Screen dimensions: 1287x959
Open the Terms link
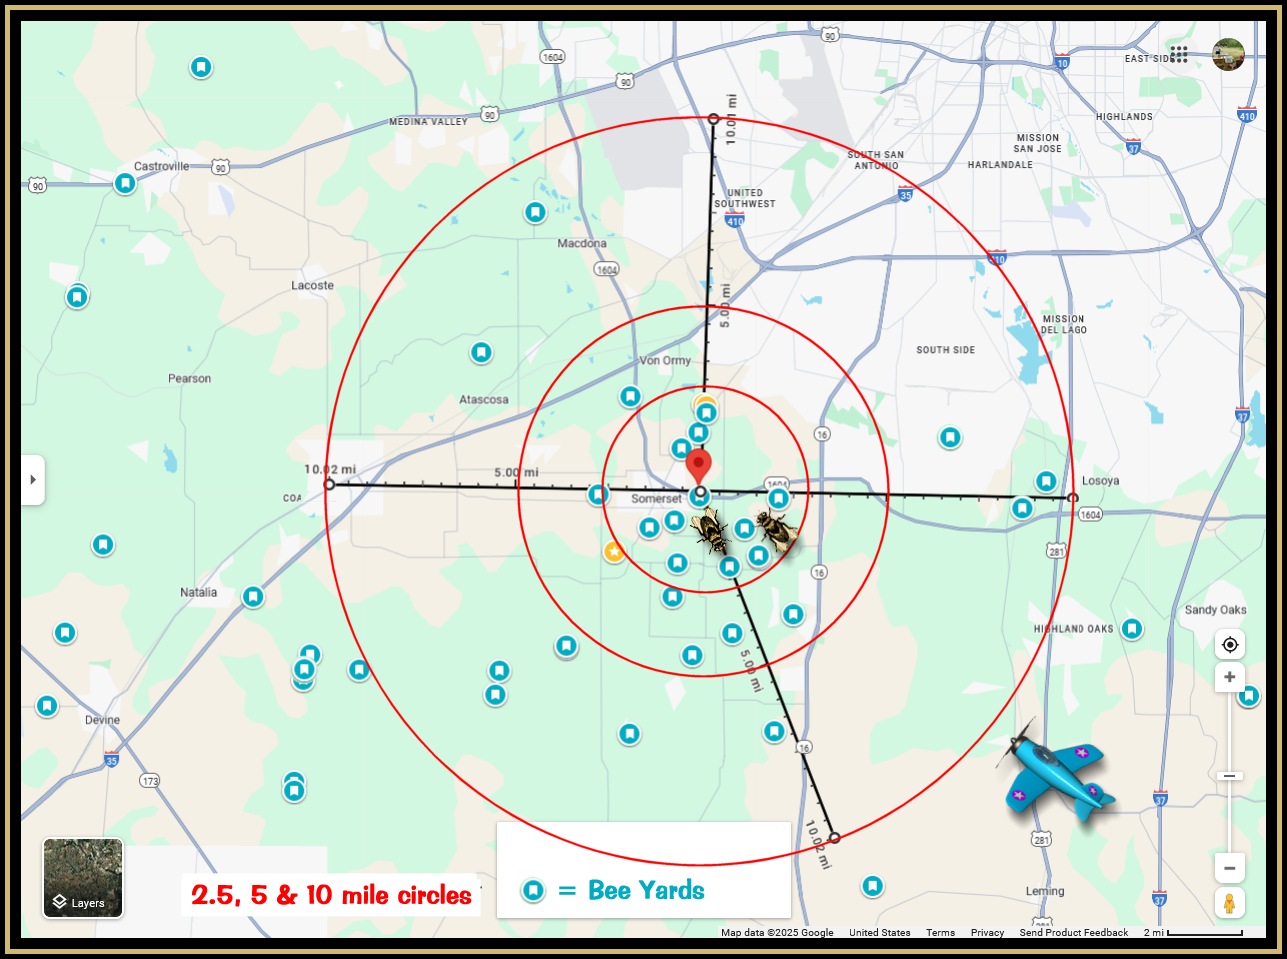[940, 932]
